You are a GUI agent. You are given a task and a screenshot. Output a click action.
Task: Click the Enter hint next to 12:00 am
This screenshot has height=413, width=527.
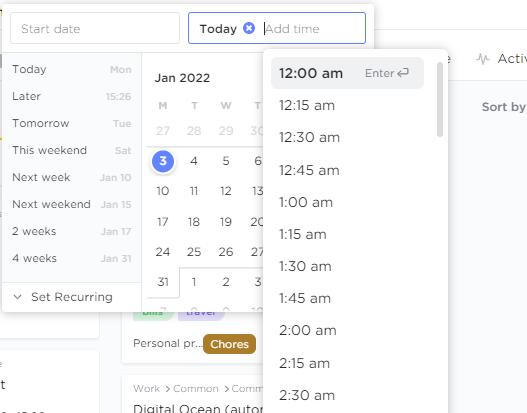[x=387, y=73]
